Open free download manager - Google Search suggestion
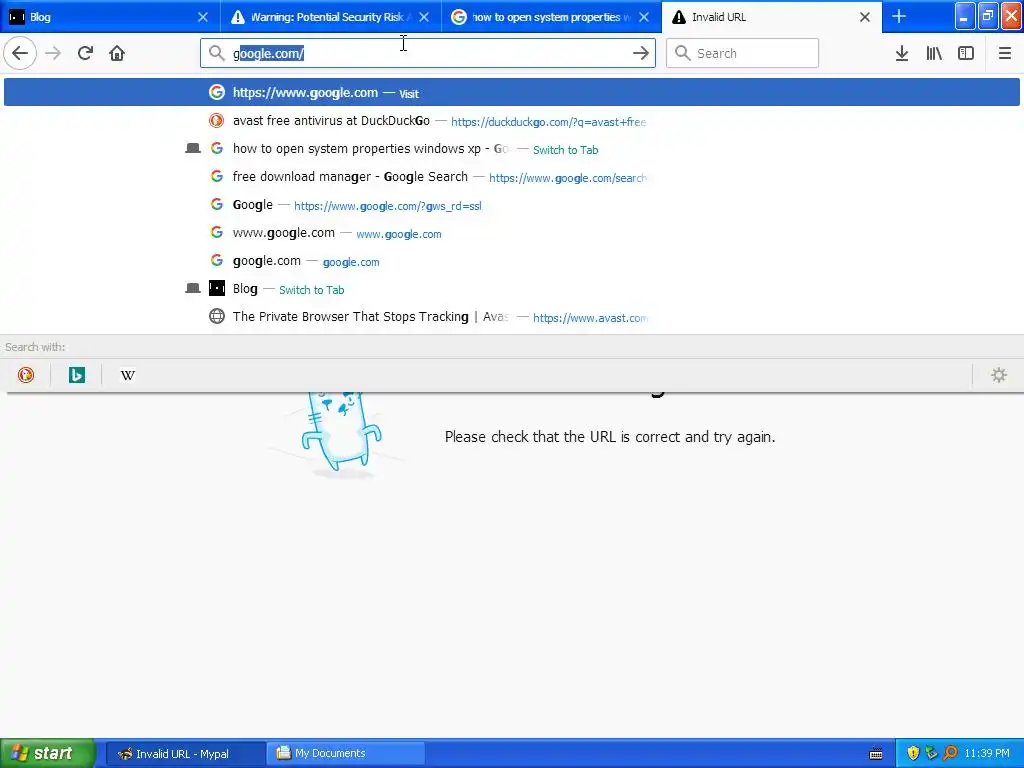 click(x=511, y=176)
